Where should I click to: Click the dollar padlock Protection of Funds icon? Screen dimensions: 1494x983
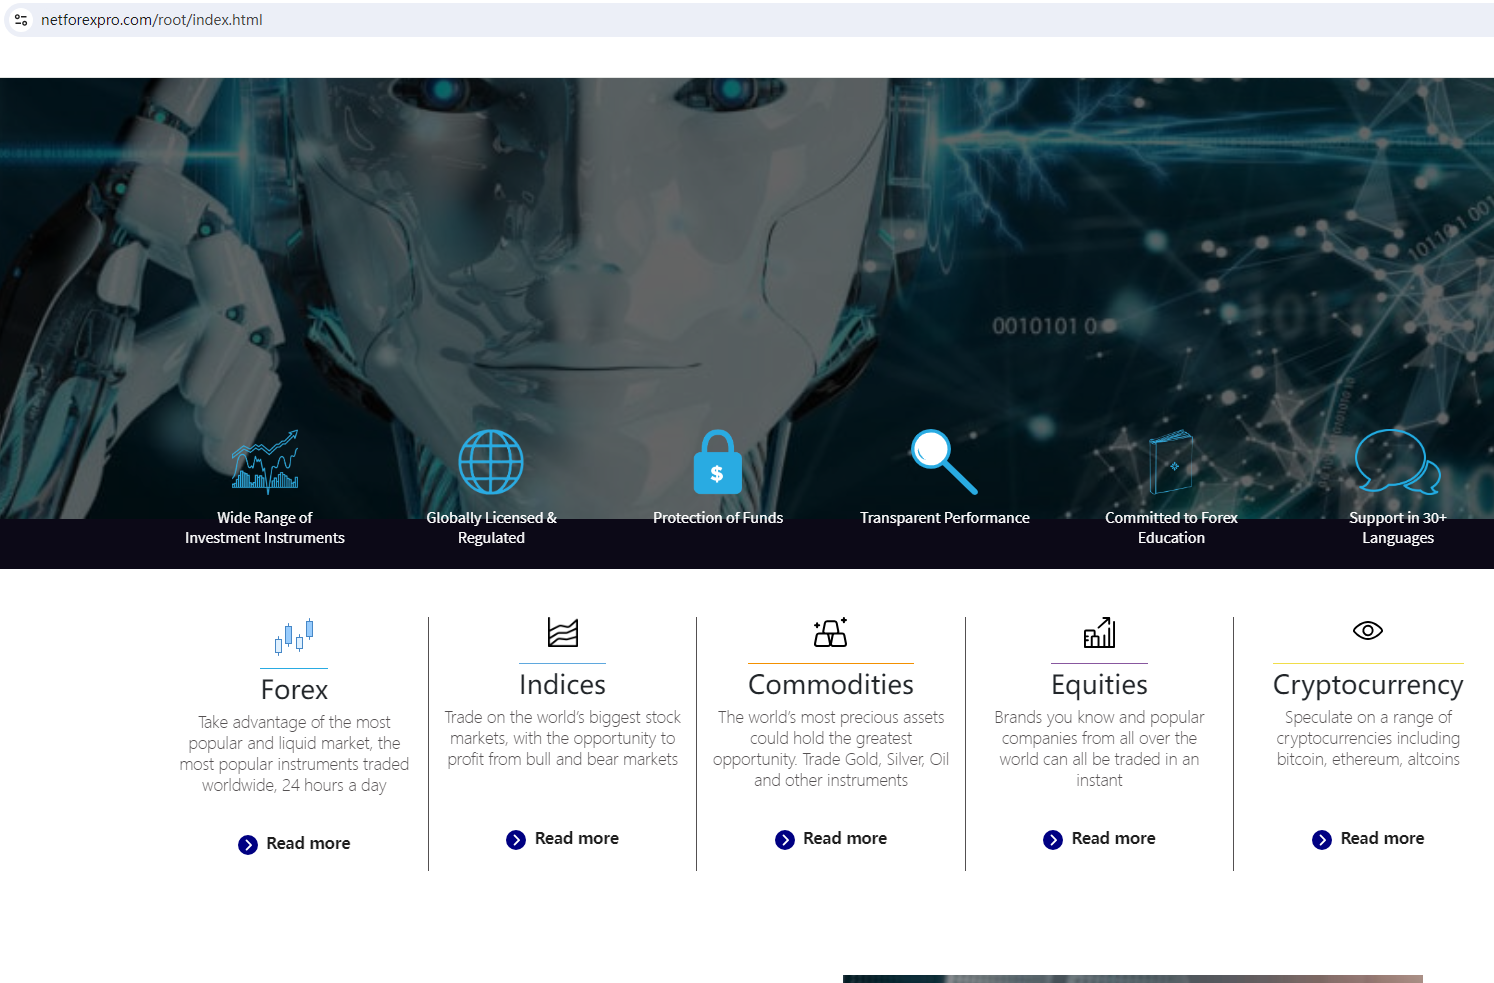tap(718, 462)
